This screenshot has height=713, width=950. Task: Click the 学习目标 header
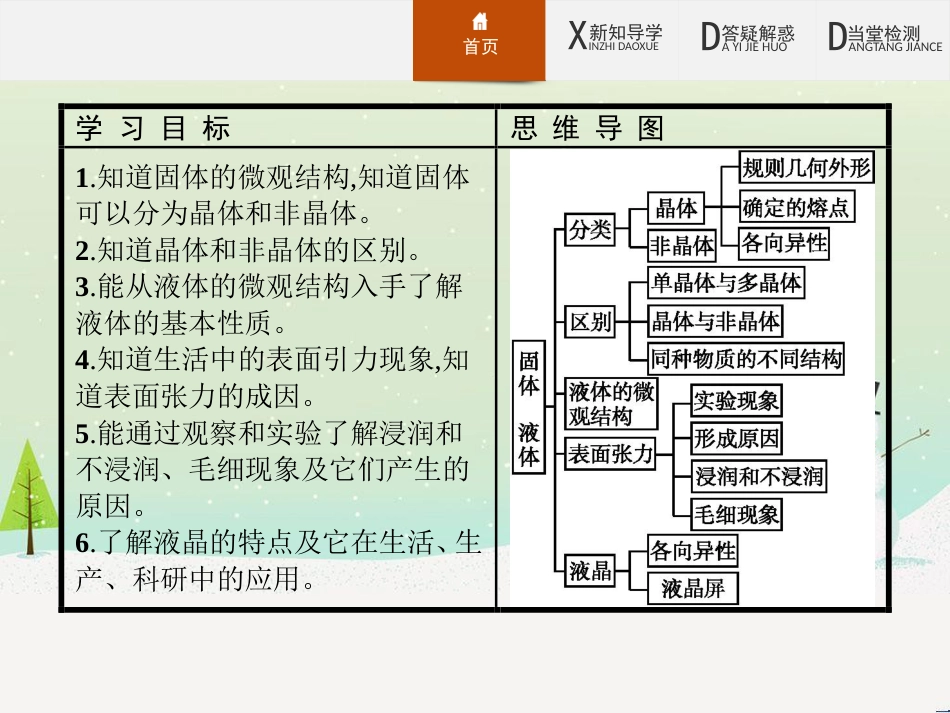tap(153, 128)
